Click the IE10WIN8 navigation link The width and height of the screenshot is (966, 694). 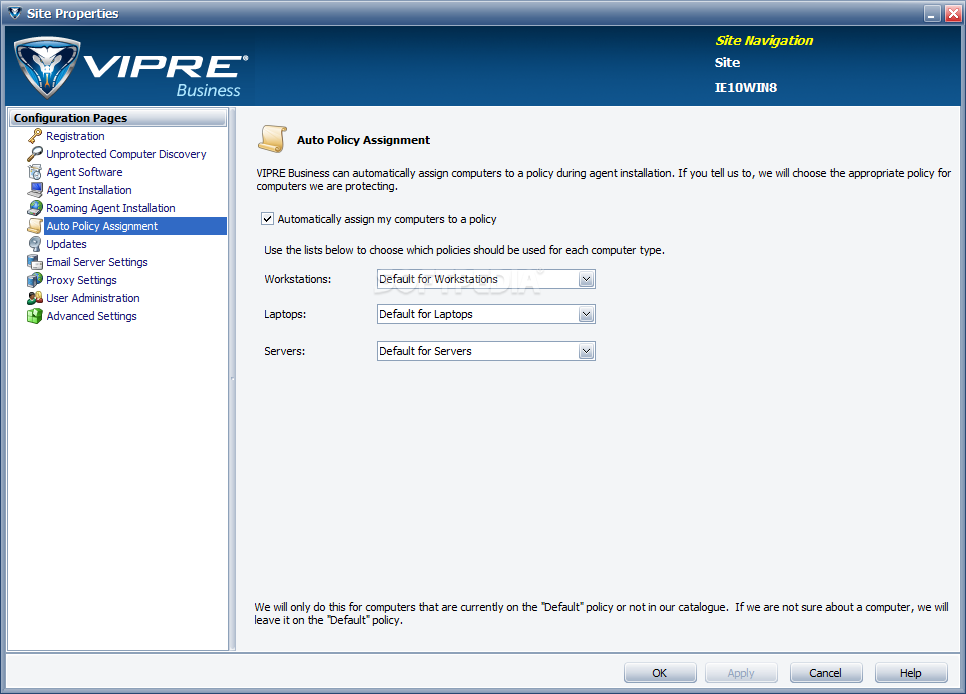pos(745,88)
